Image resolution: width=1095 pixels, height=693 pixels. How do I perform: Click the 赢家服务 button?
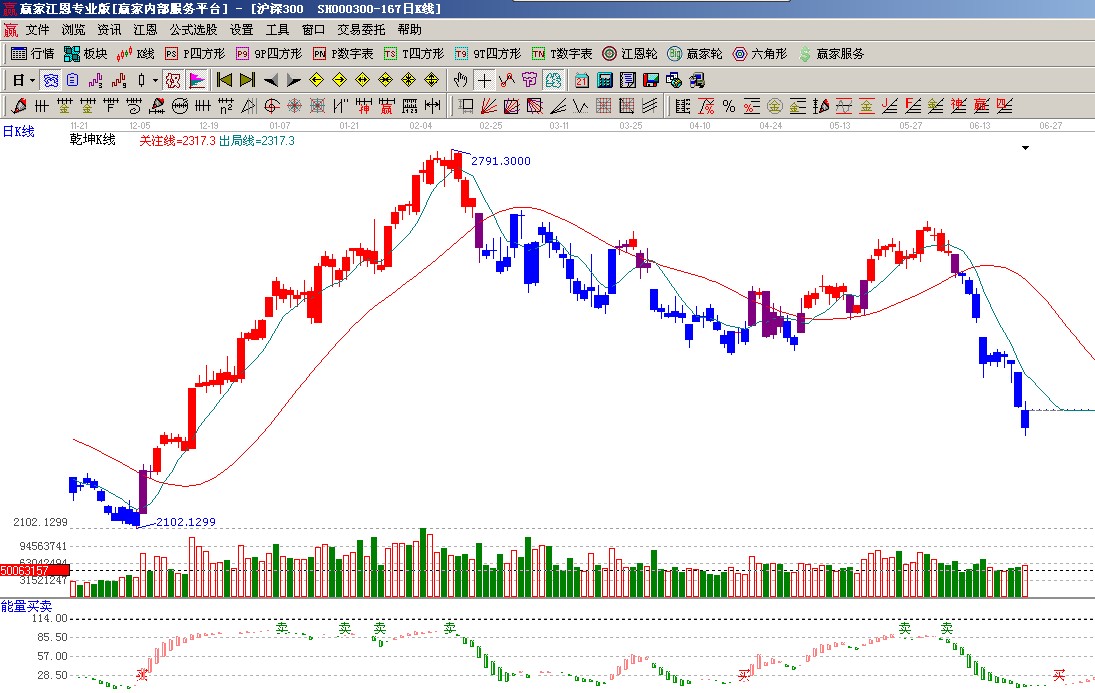click(831, 54)
